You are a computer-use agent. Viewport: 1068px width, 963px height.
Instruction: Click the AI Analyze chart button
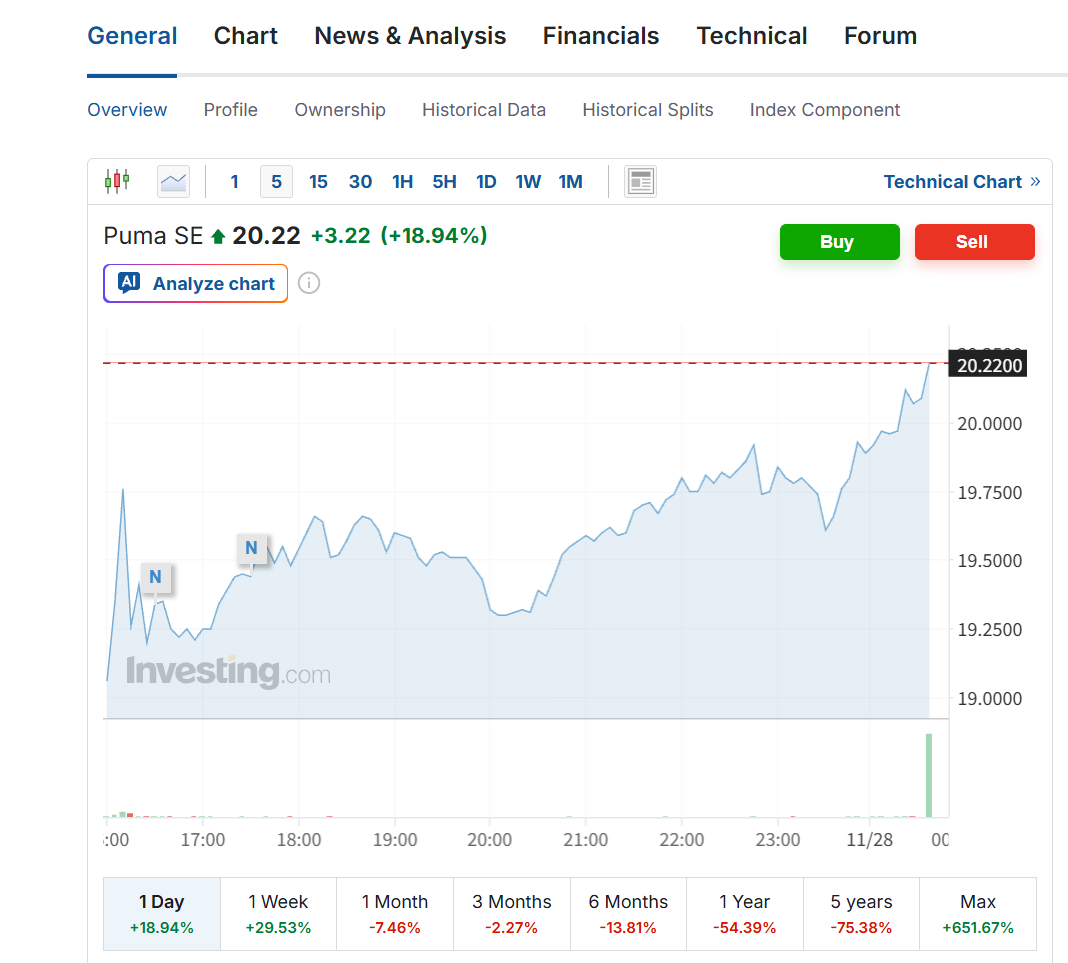pyautogui.click(x=195, y=283)
